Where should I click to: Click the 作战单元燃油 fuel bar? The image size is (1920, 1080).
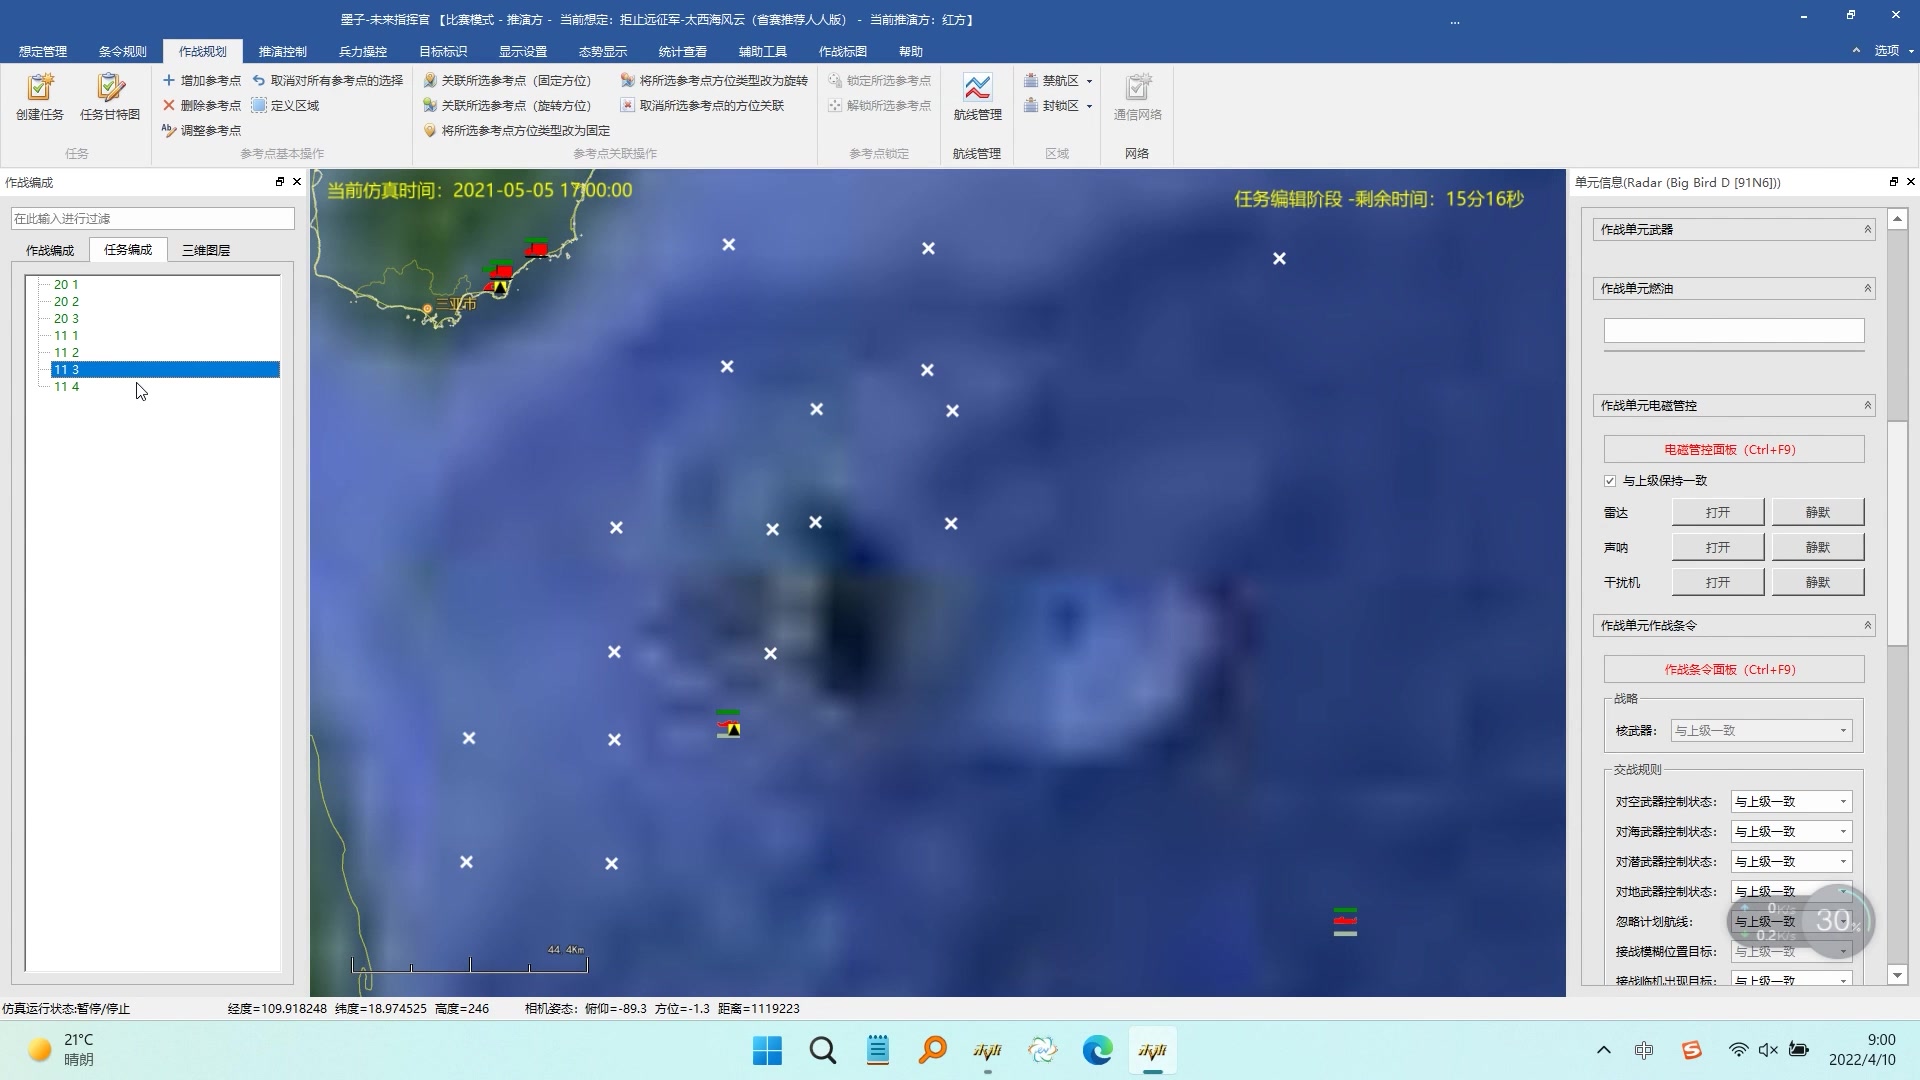click(x=1734, y=331)
